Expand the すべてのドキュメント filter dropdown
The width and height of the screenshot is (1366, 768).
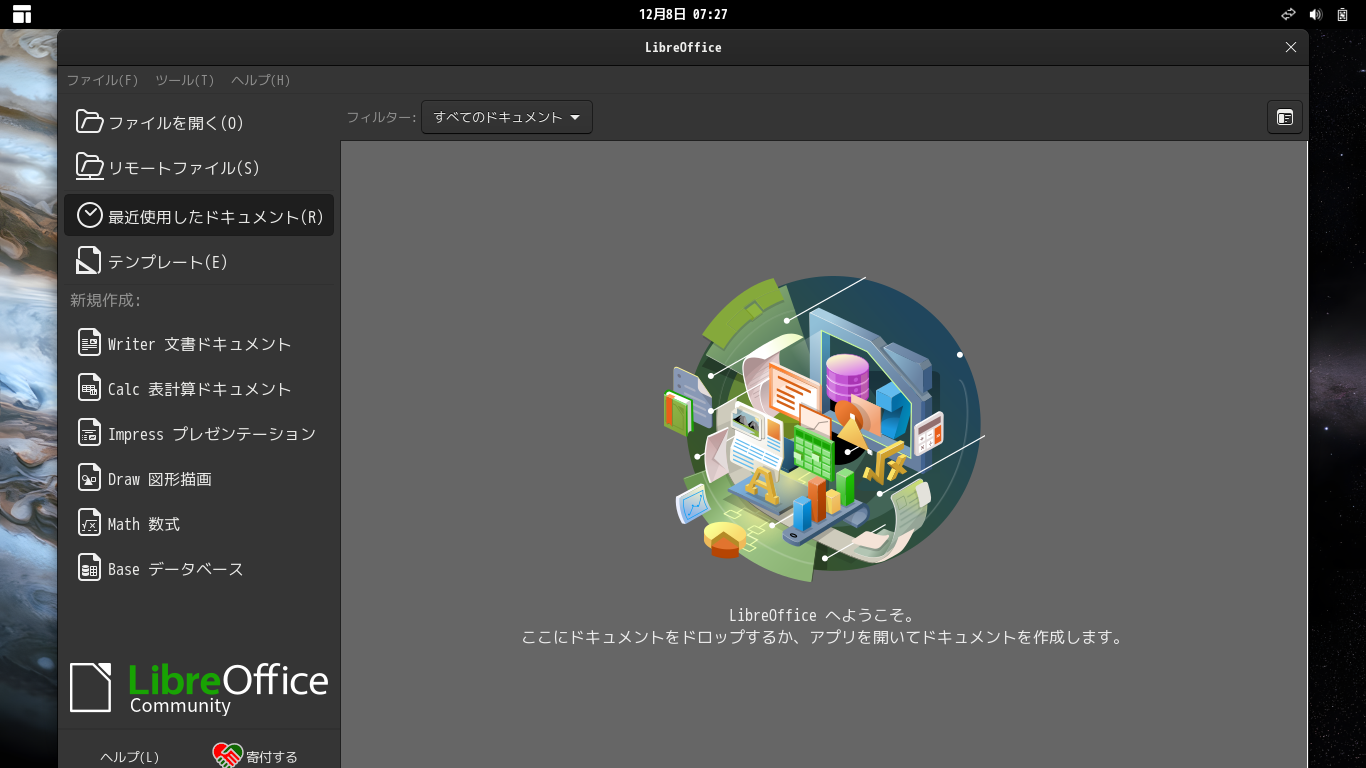click(x=507, y=117)
